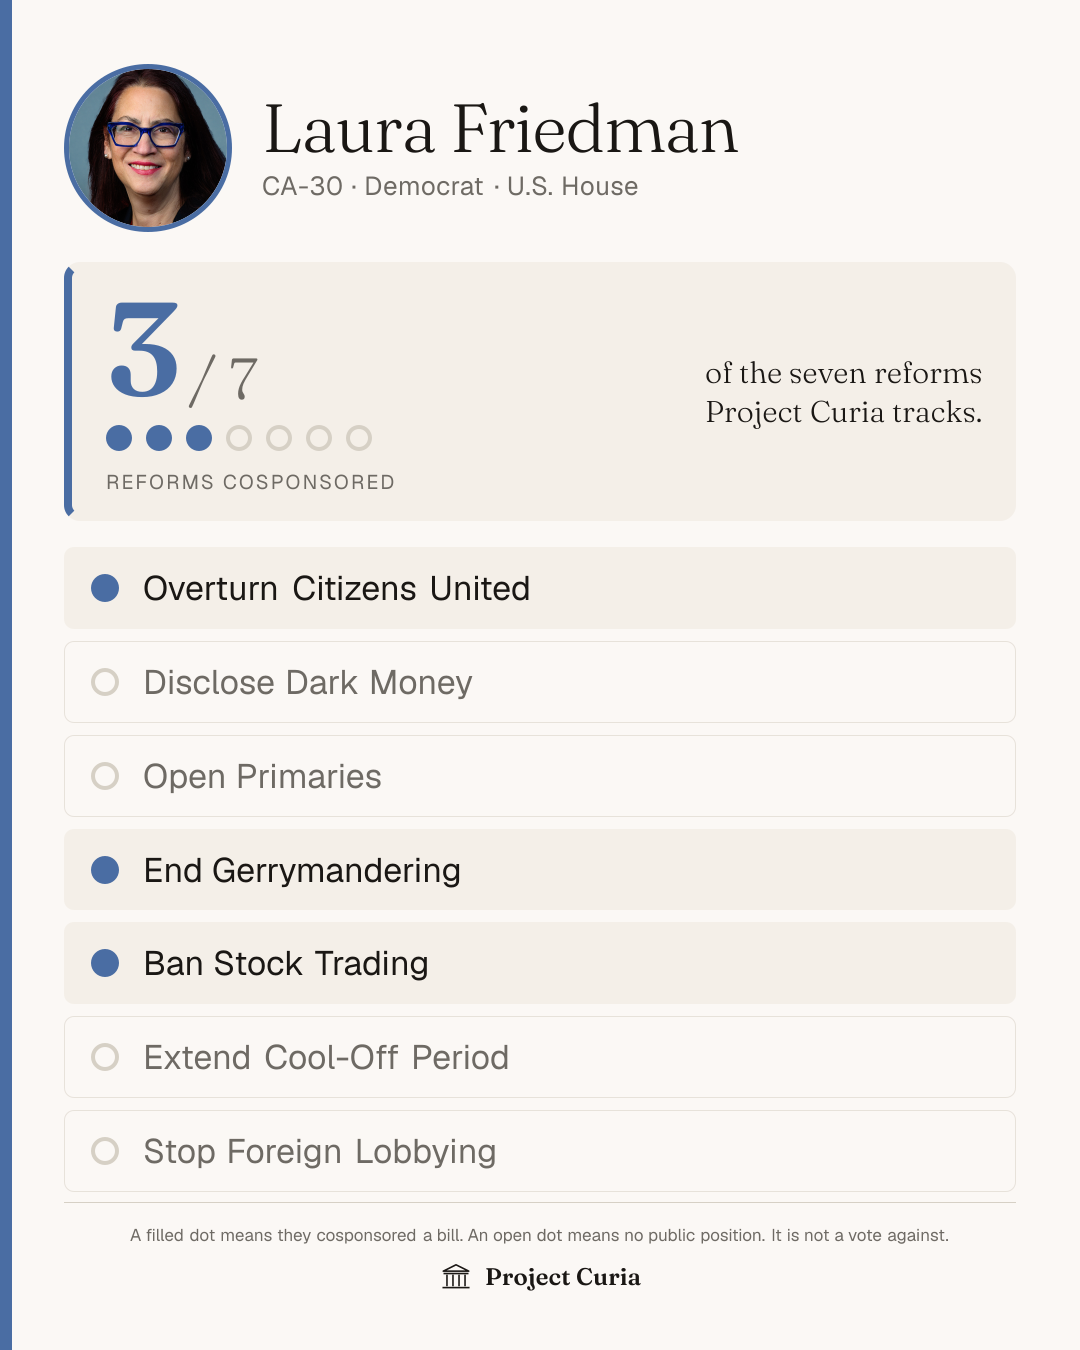The width and height of the screenshot is (1080, 1350).
Task: Click the filled dot beside End Gerrymandering
Action: 105,870
